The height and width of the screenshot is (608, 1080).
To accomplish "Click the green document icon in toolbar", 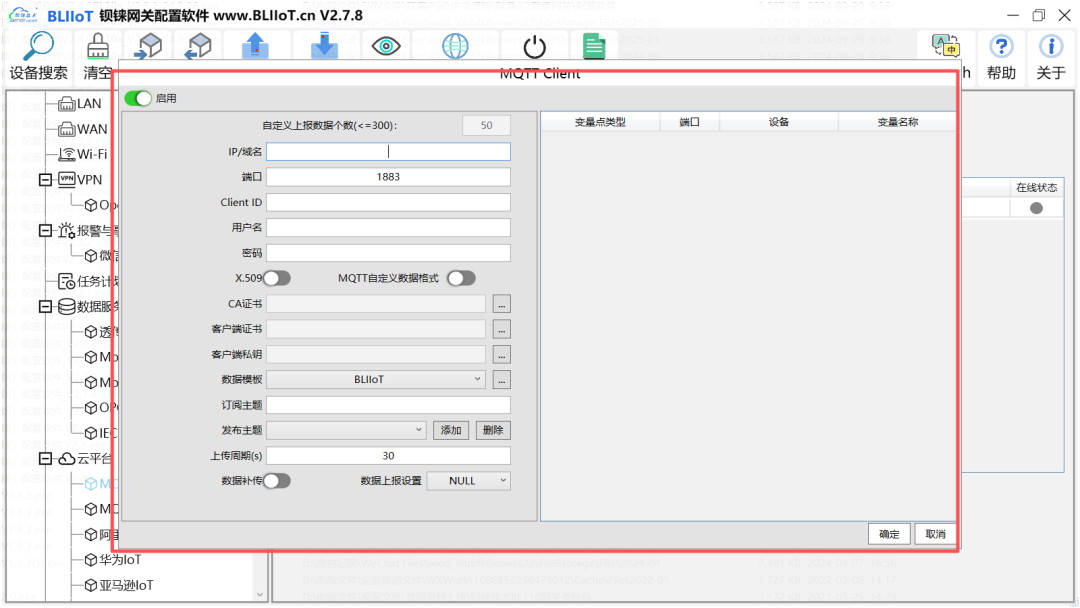I will pyautogui.click(x=594, y=47).
